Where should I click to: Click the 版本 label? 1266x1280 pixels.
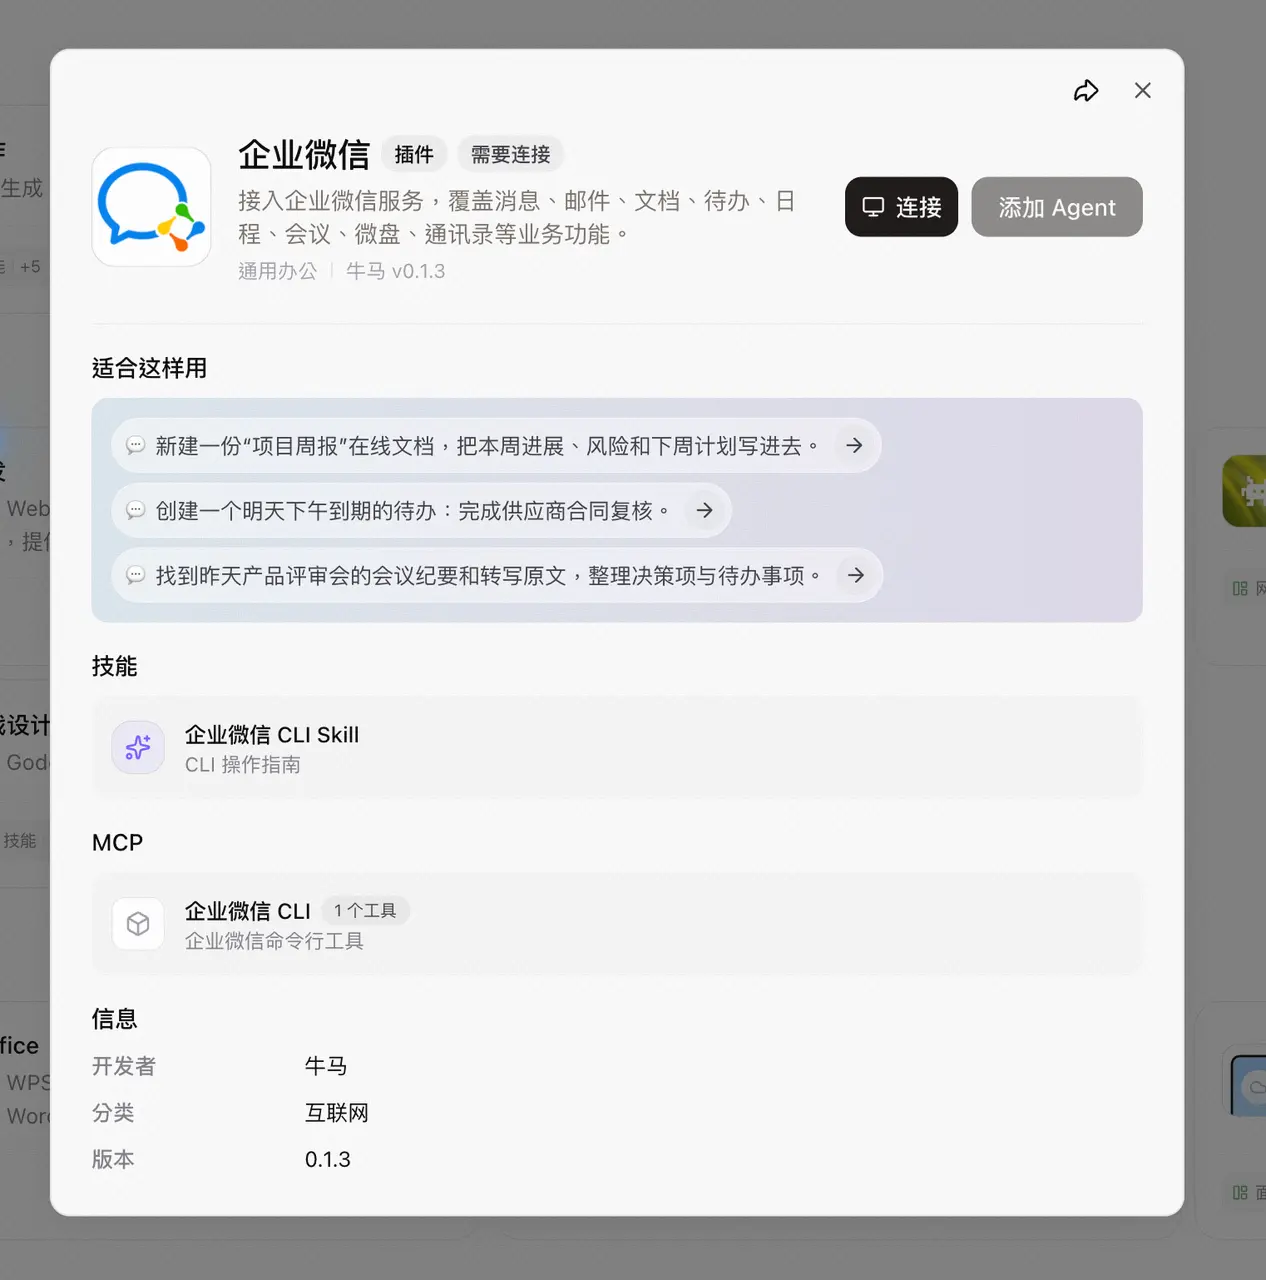tap(113, 1160)
